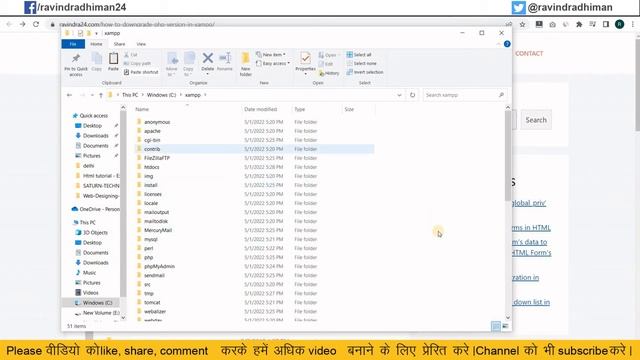Open Windows (C:) in navigation pane
640x360 pixels.
97,303
